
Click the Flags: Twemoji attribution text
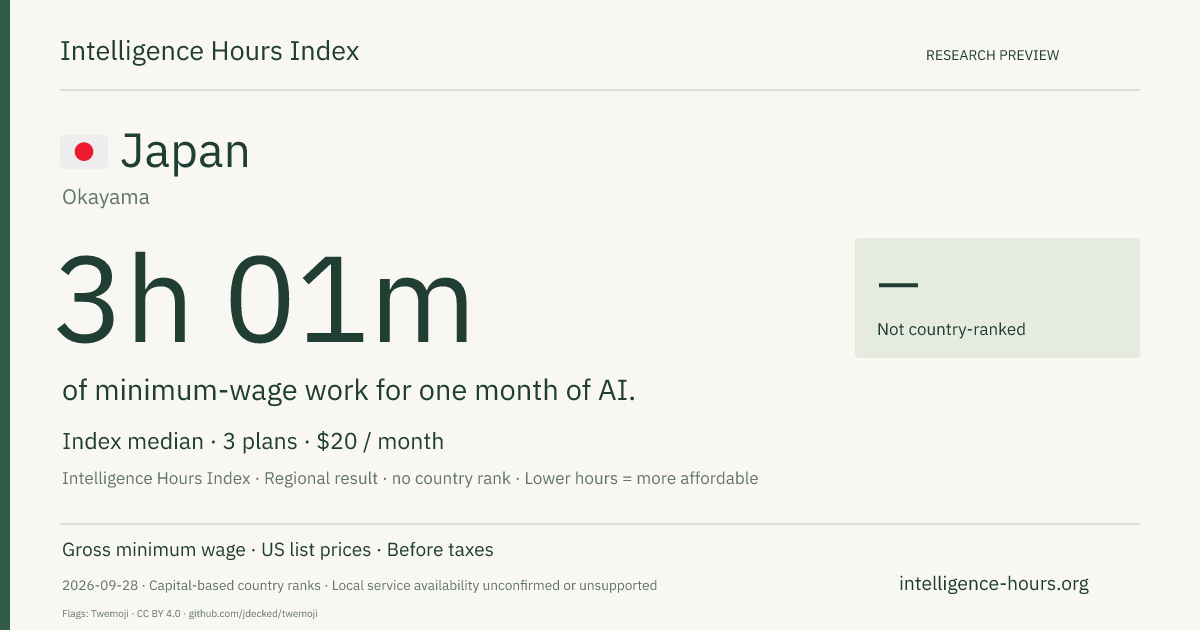[95, 613]
